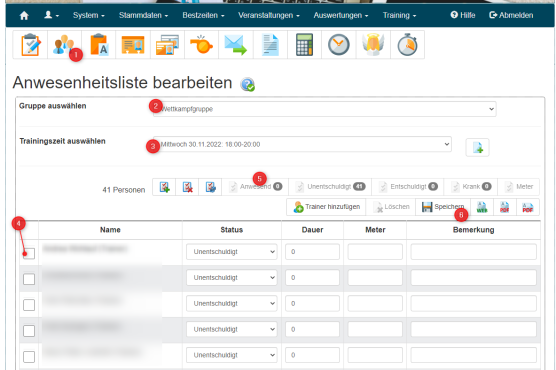This screenshot has width=556, height=370.
Task: Open the Status dropdown in the fifth row
Action: coord(232,355)
